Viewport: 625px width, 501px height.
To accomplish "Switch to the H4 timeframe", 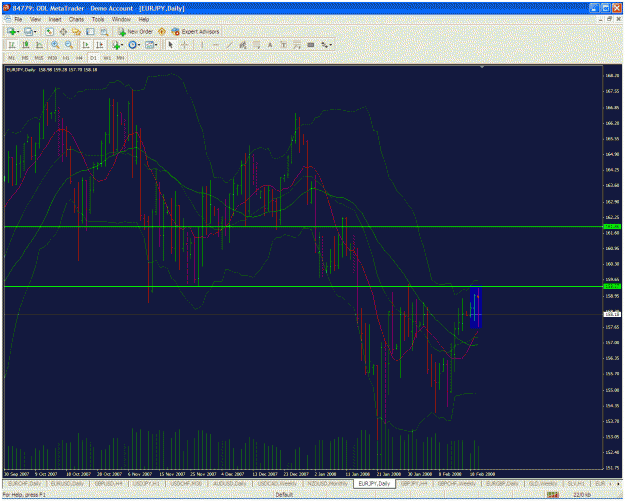I will 79,58.
